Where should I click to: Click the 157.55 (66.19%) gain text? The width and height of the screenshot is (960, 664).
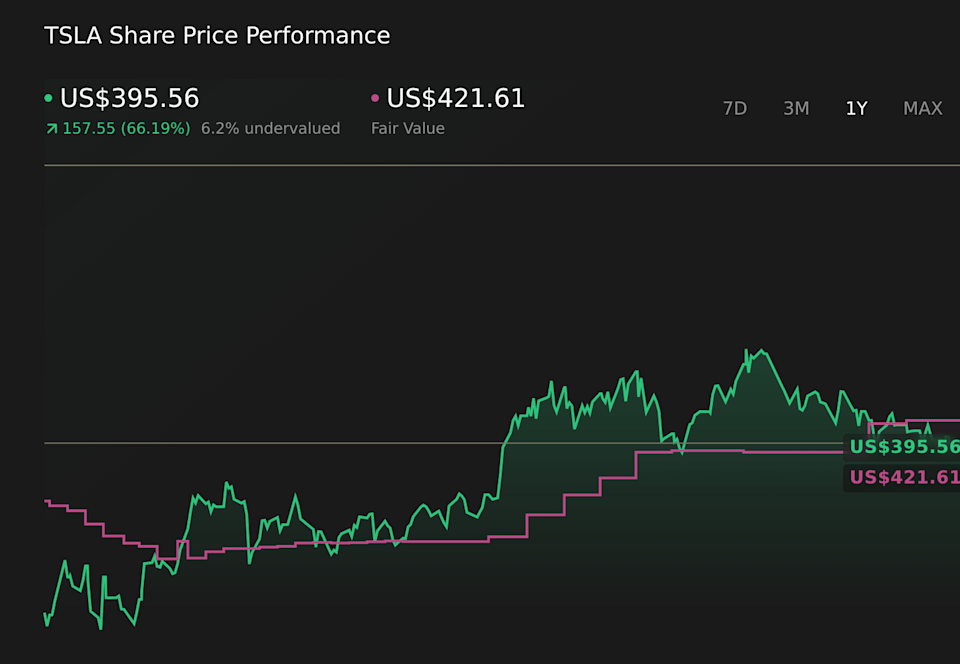[126, 129]
